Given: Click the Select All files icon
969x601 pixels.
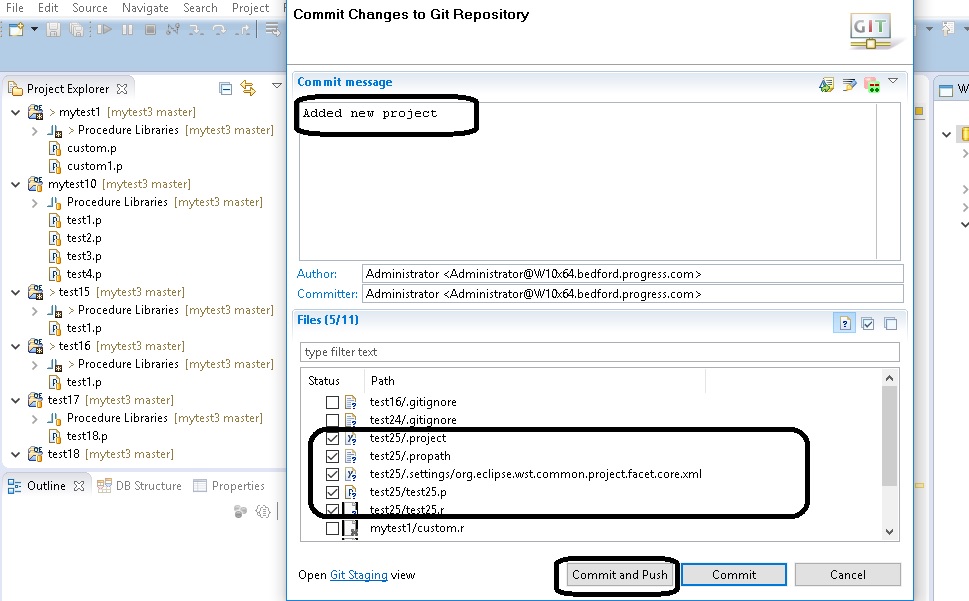Looking at the screenshot, I should 868,323.
